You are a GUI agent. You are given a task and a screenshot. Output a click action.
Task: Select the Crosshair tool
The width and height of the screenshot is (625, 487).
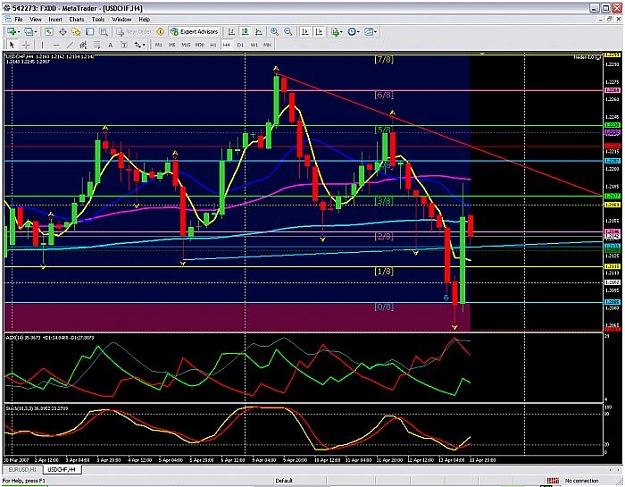point(26,45)
